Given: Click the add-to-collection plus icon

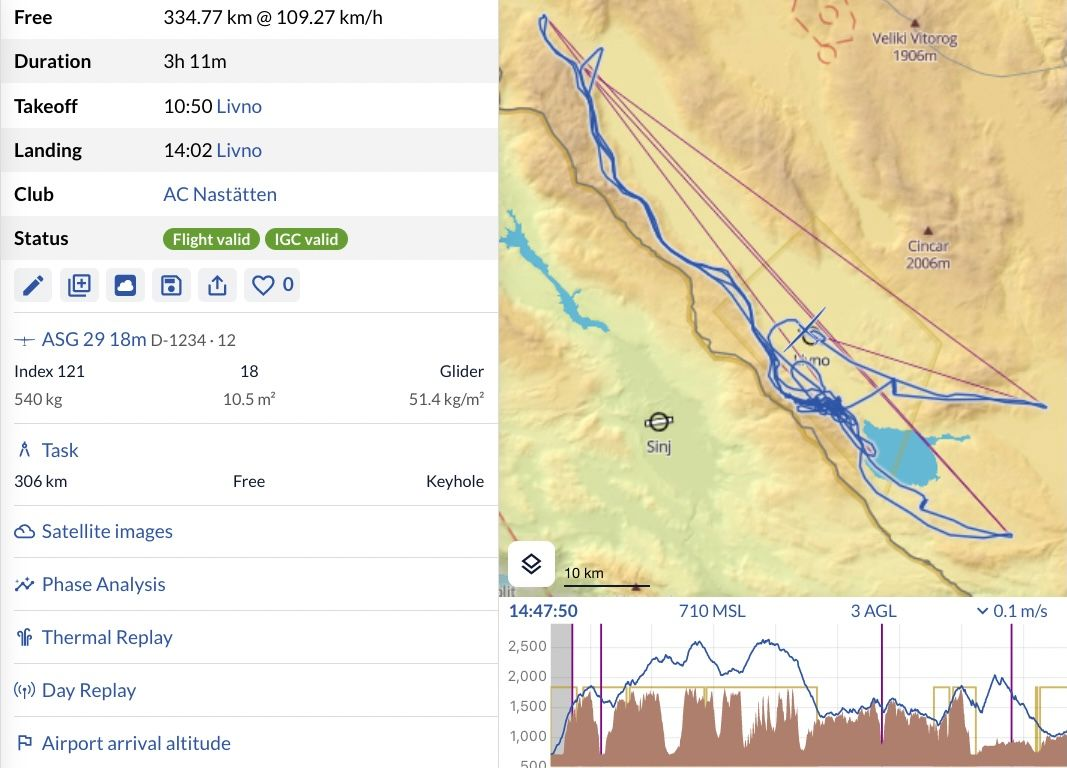Looking at the screenshot, I should [79, 285].
